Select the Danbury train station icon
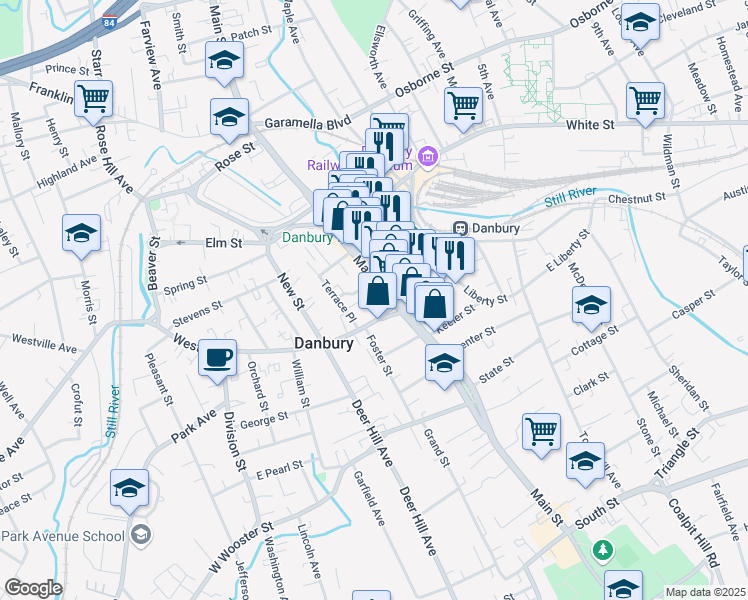This screenshot has width=748, height=600. tap(460, 228)
